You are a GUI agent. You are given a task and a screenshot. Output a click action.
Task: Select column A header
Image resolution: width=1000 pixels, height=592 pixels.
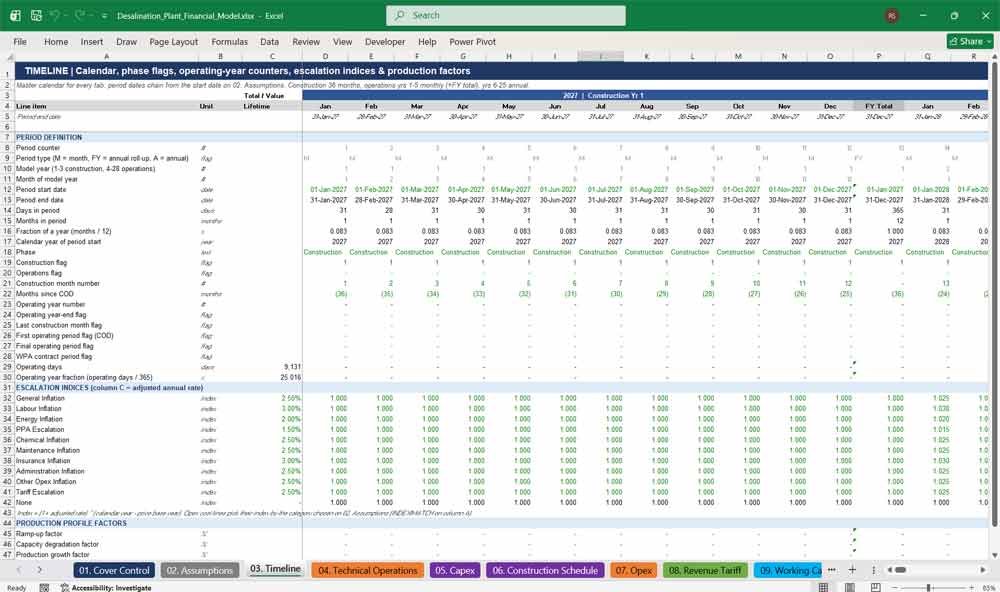pos(106,56)
